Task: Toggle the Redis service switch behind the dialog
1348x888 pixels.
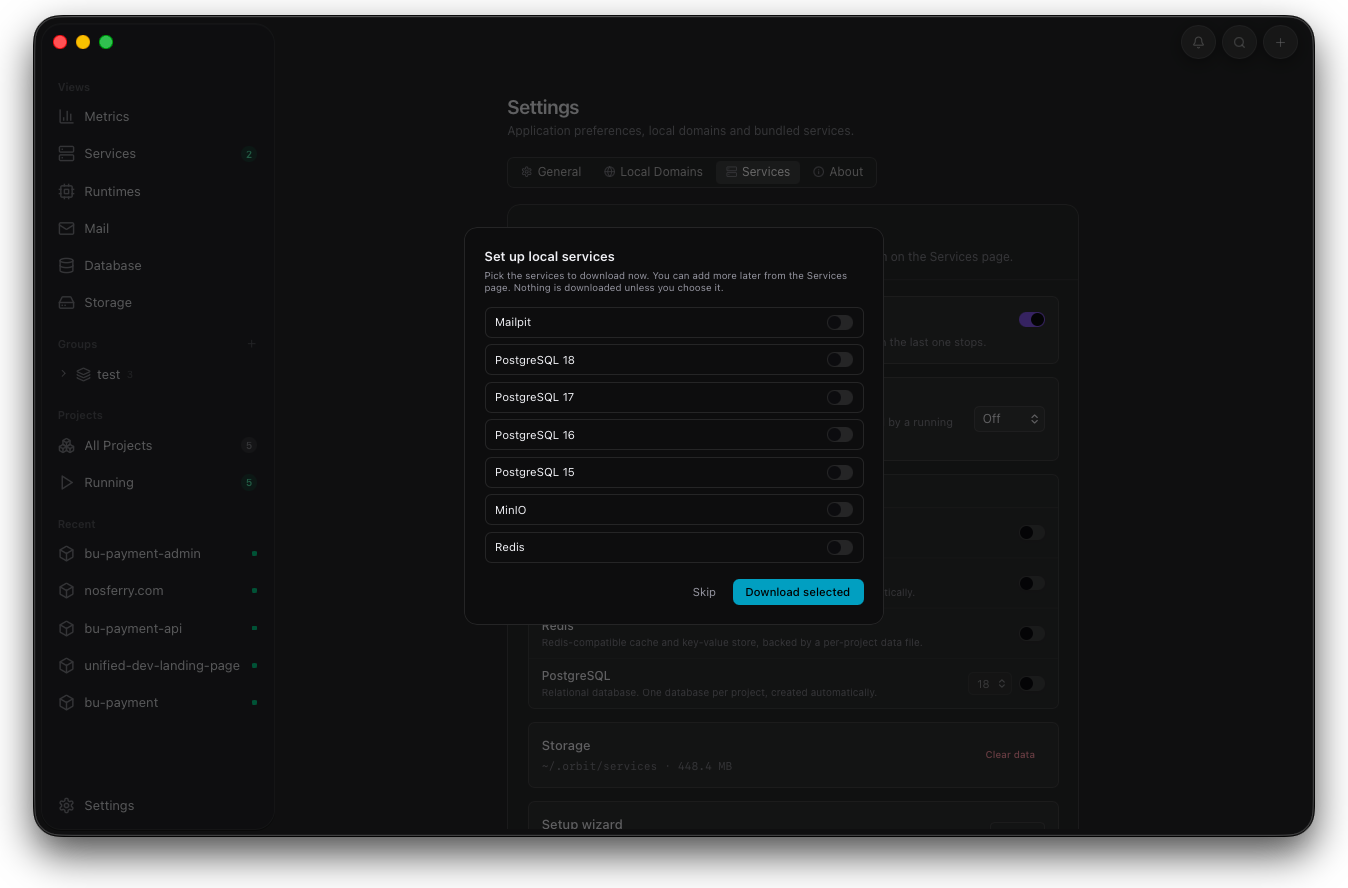Action: [1031, 633]
